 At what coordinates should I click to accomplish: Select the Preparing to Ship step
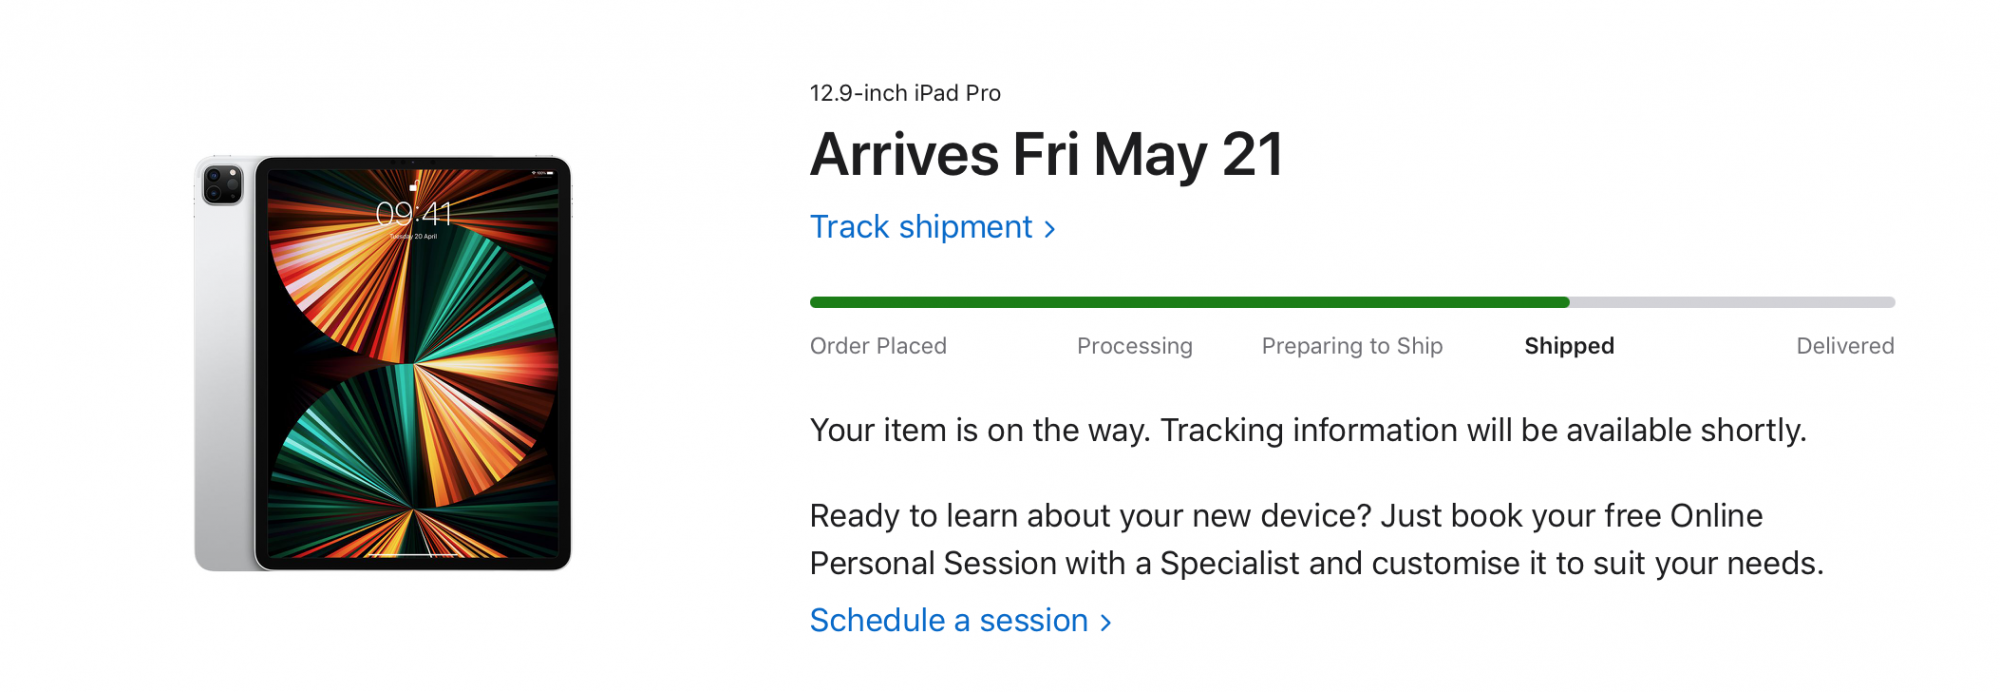(x=1351, y=346)
